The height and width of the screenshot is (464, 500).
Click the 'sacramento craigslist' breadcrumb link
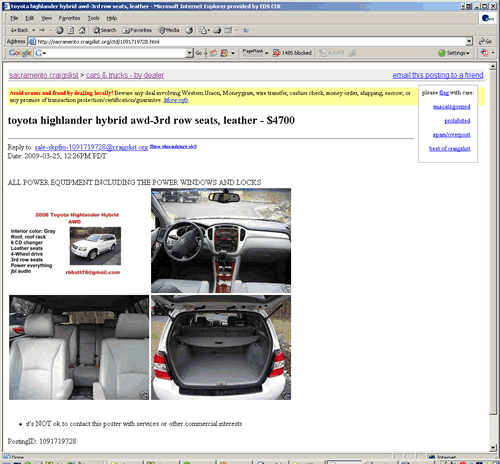[44, 75]
